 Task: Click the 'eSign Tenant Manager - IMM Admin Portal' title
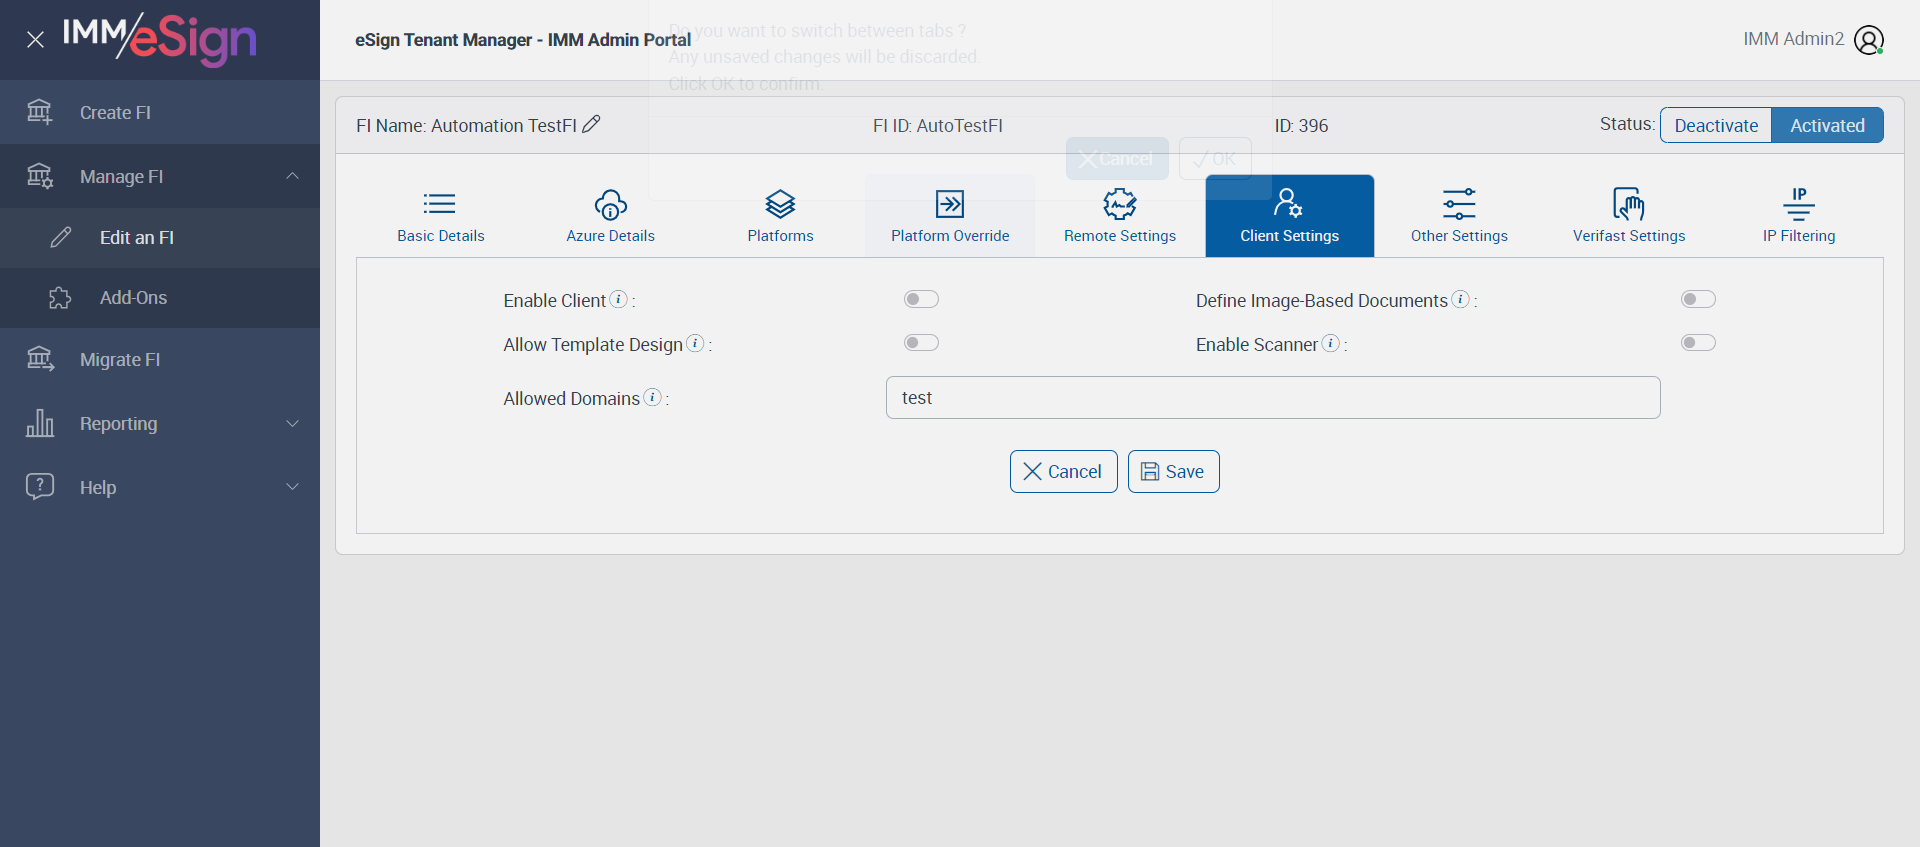click(523, 40)
